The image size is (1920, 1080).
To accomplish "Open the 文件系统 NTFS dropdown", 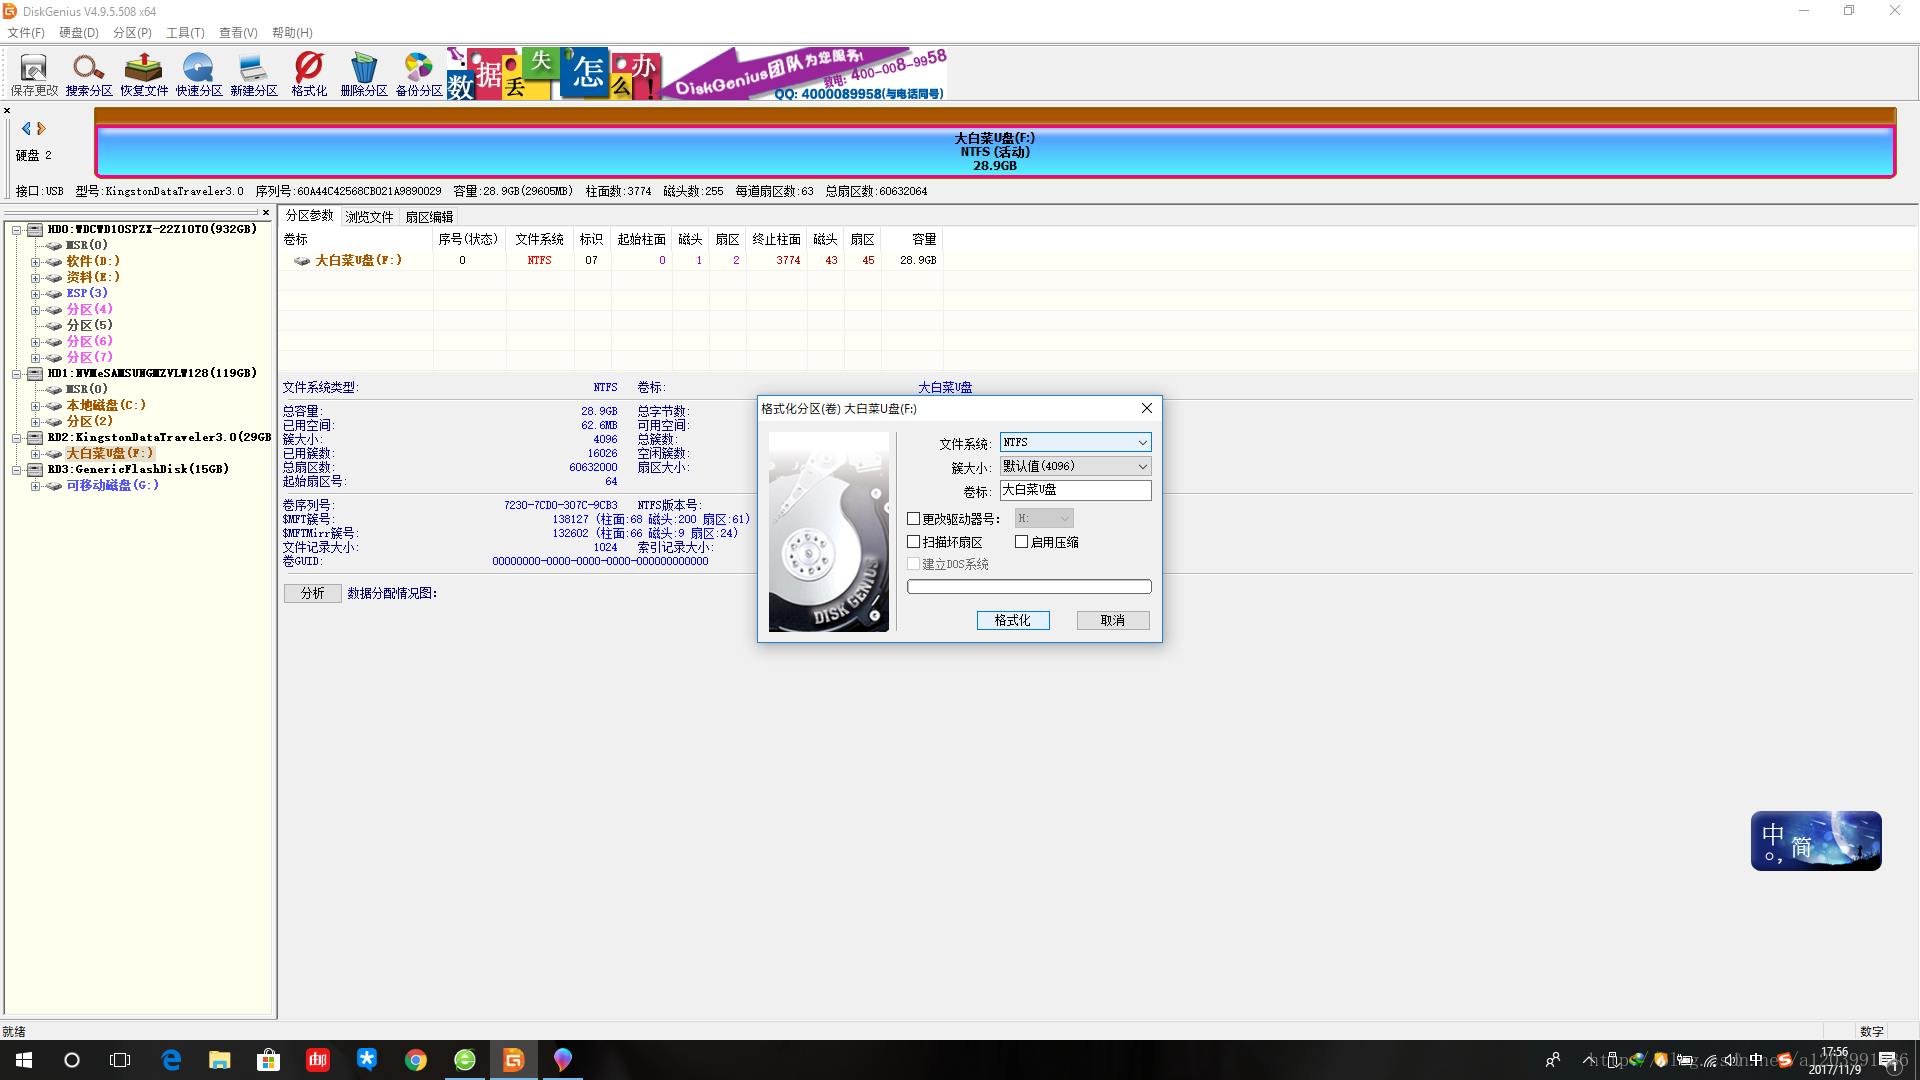I will pos(1075,442).
